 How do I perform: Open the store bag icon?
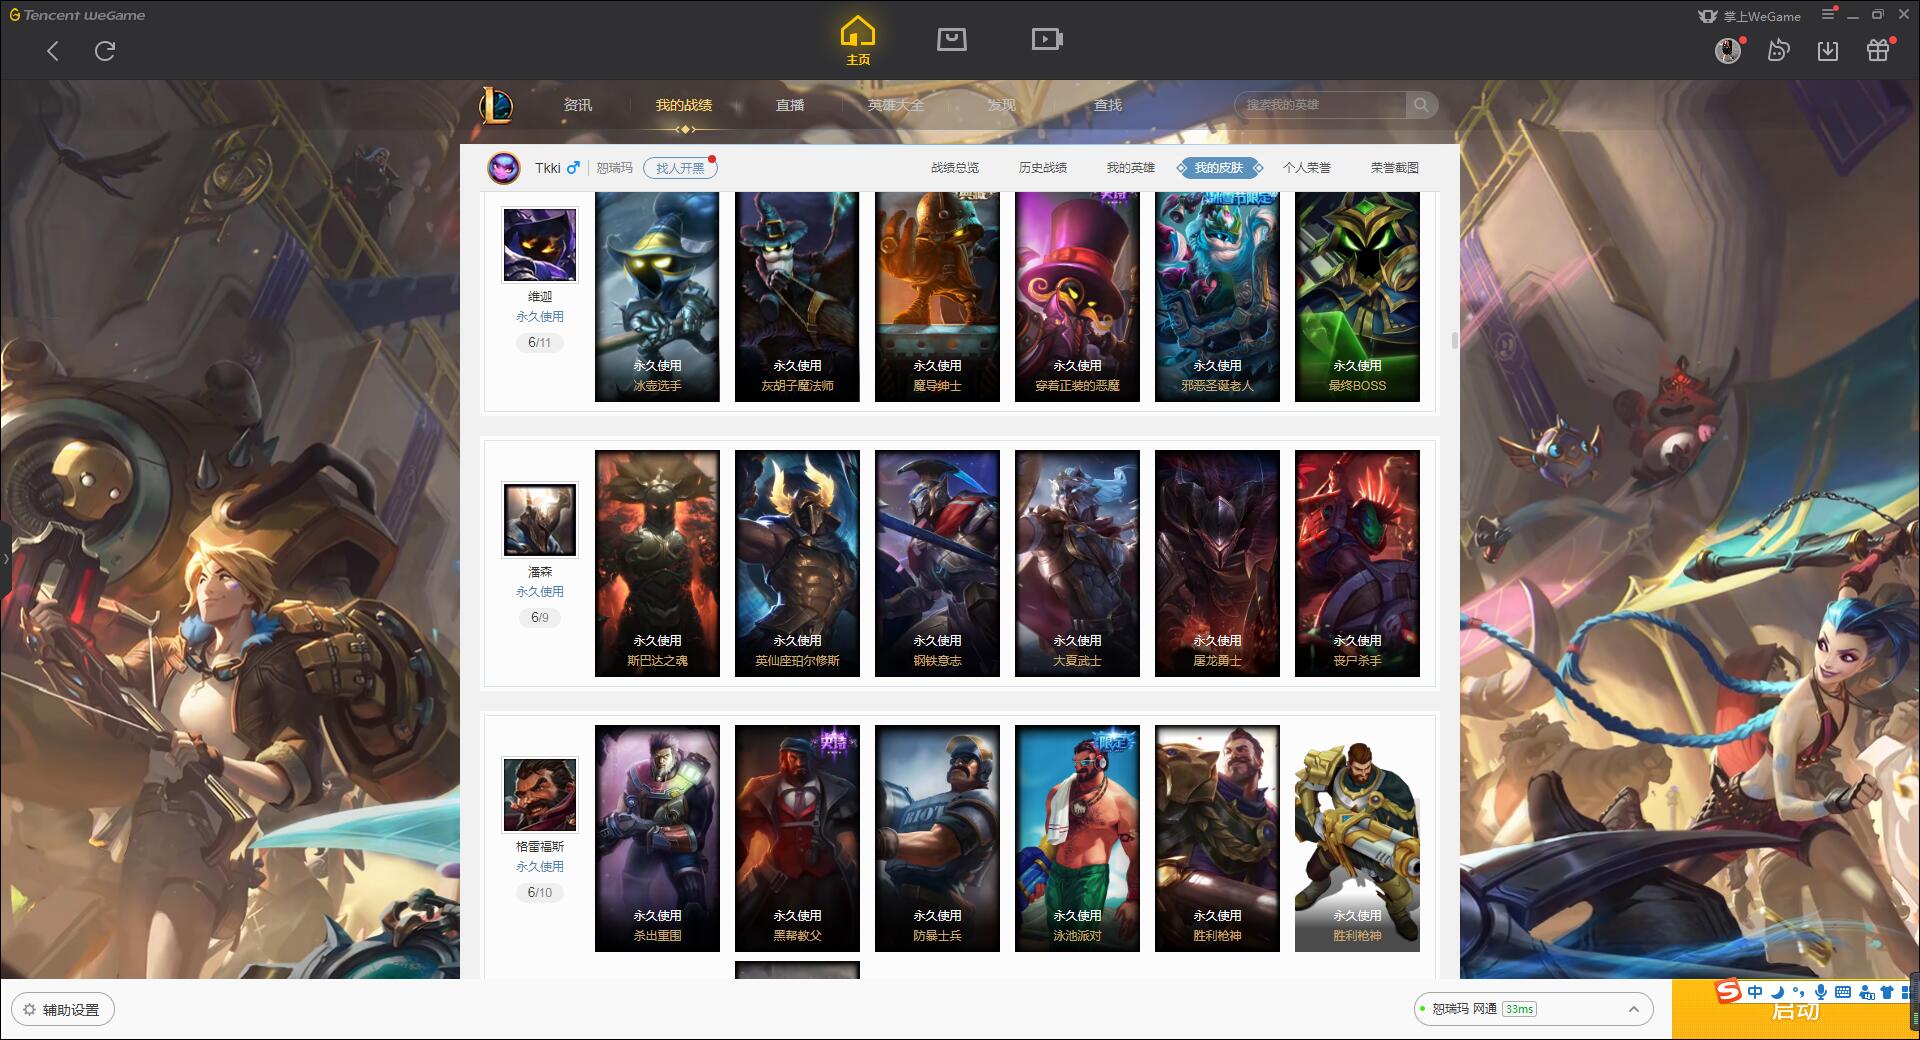(951, 39)
